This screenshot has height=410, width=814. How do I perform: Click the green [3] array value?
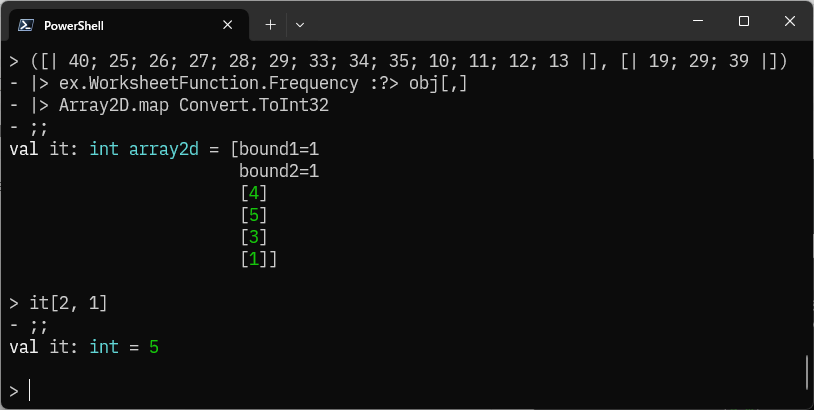pyautogui.click(x=254, y=237)
